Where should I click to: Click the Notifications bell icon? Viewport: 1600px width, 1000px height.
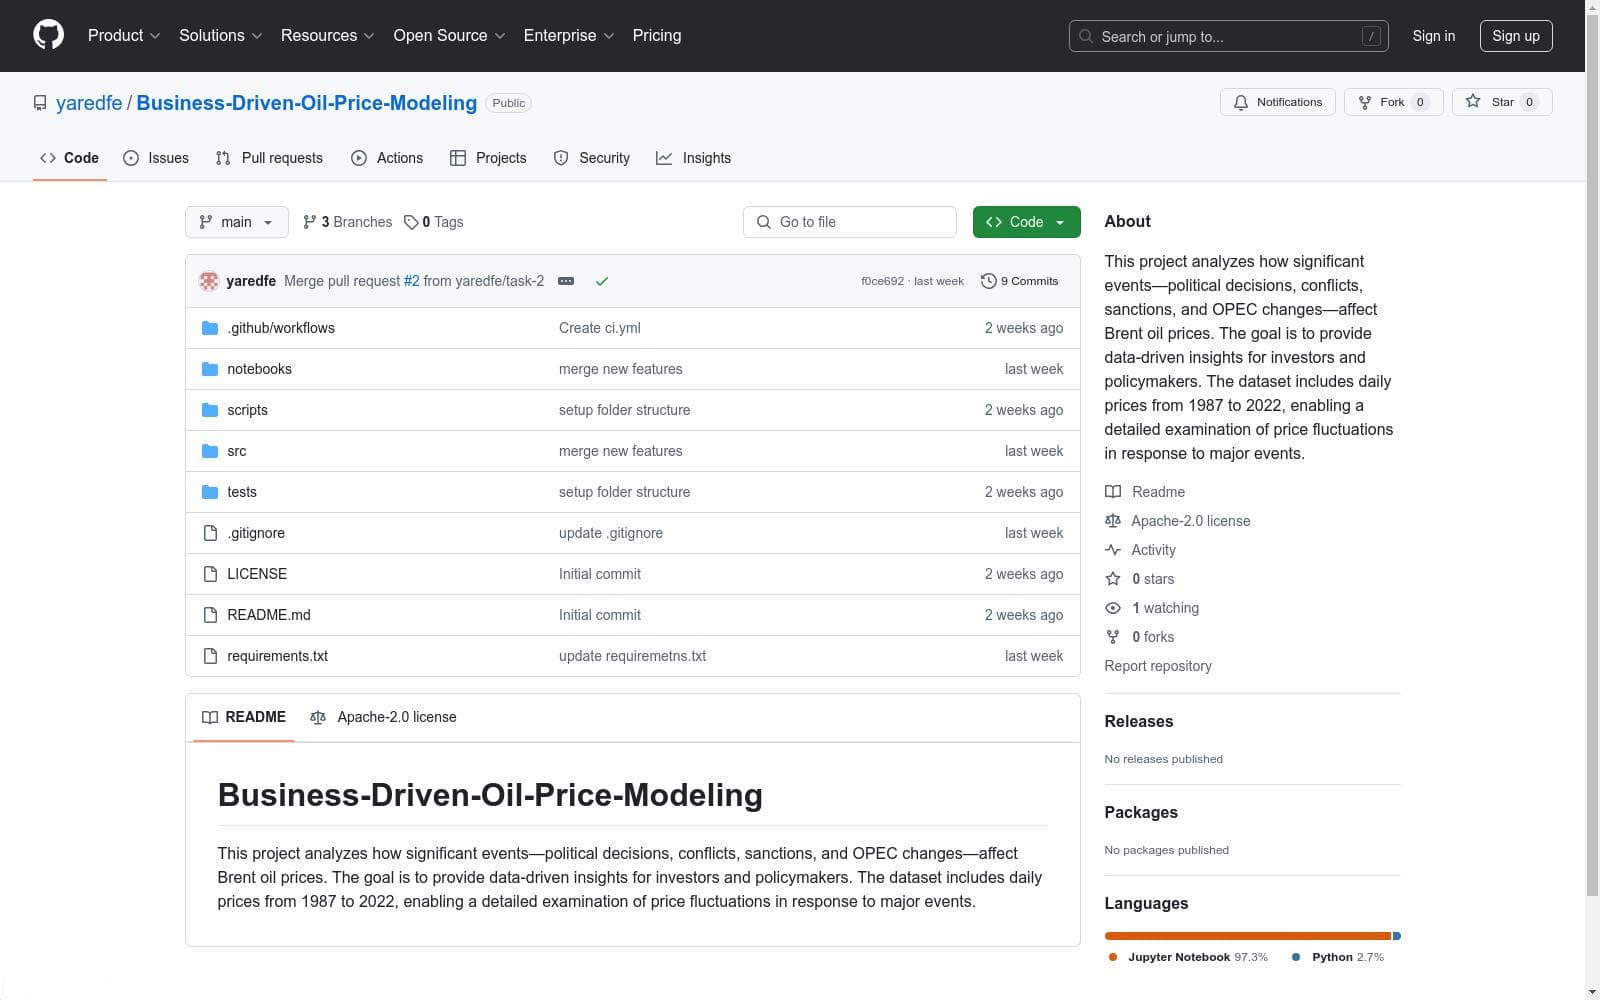point(1241,102)
